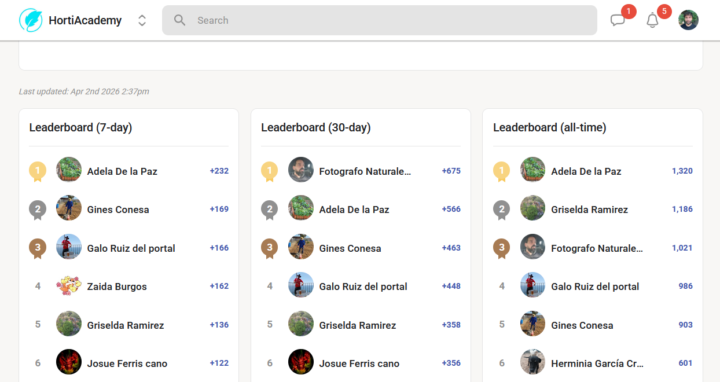Click silver rank 2 medal in 30-day leaderboard
Viewport: 720px width, 382px height.
[x=270, y=210]
